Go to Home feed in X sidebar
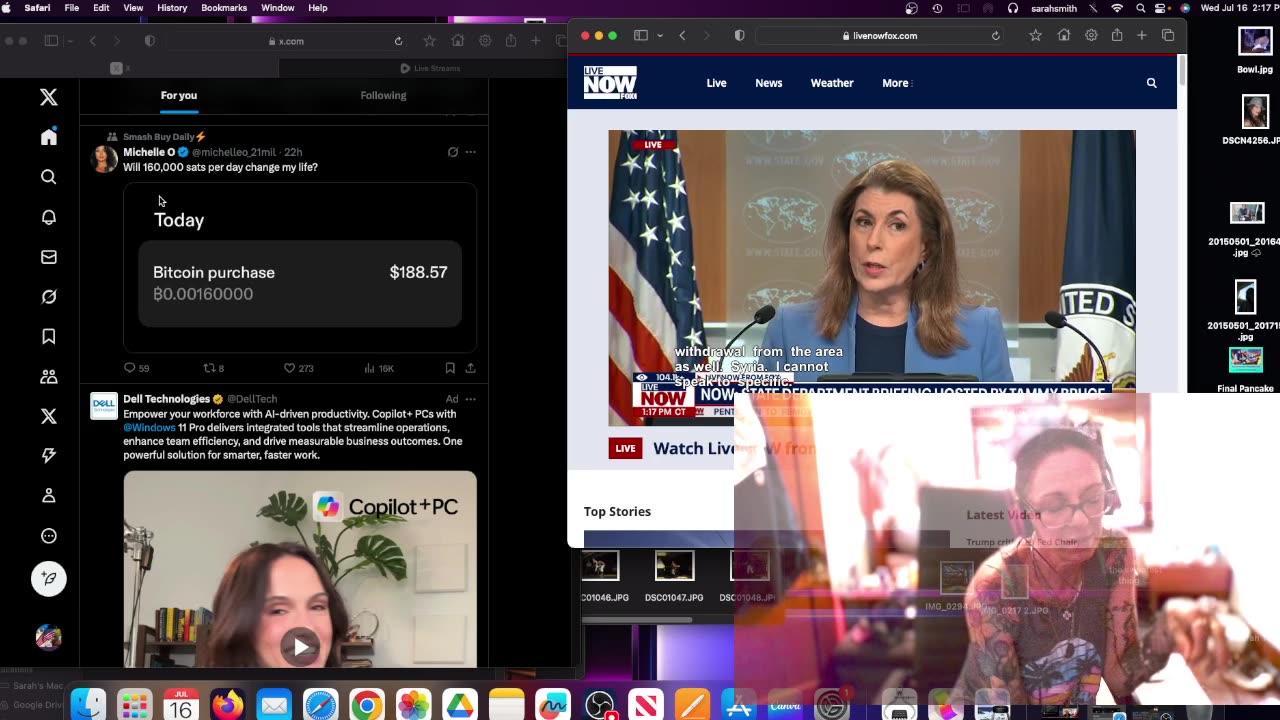This screenshot has width=1280, height=720. pyautogui.click(x=48, y=137)
